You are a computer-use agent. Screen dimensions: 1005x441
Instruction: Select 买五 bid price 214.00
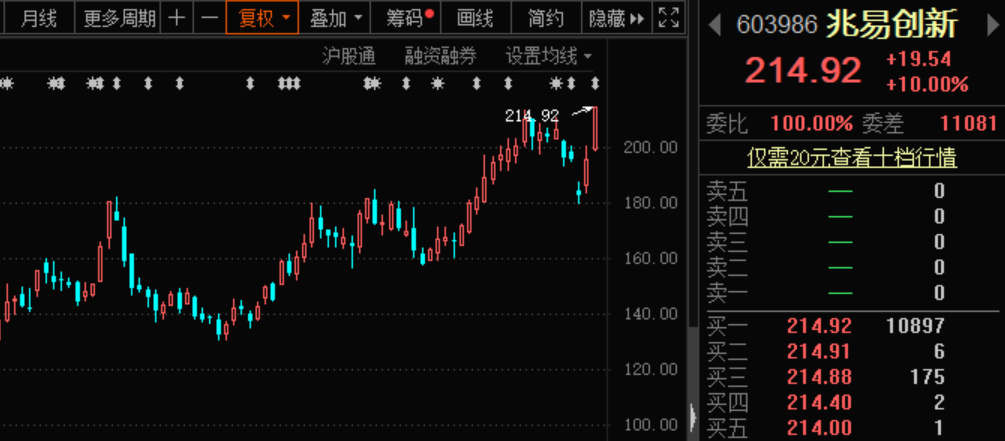(819, 428)
